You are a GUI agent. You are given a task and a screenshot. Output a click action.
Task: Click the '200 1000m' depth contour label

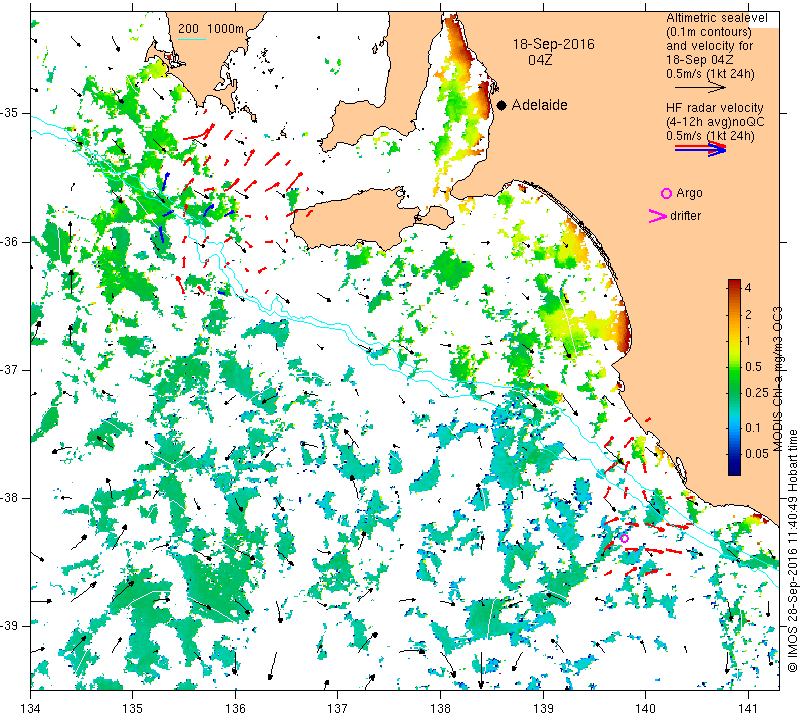pos(211,29)
